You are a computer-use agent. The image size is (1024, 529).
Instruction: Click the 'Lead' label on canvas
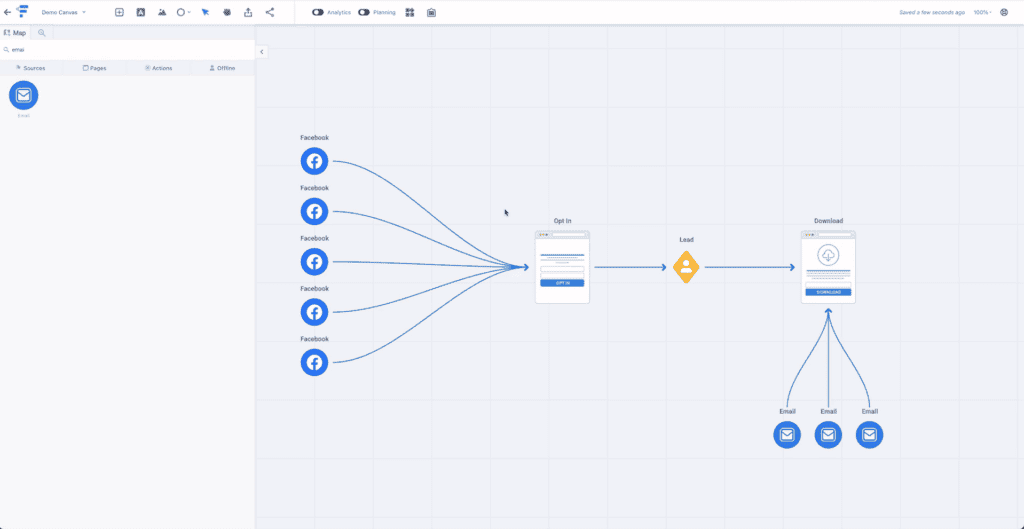[686, 240]
